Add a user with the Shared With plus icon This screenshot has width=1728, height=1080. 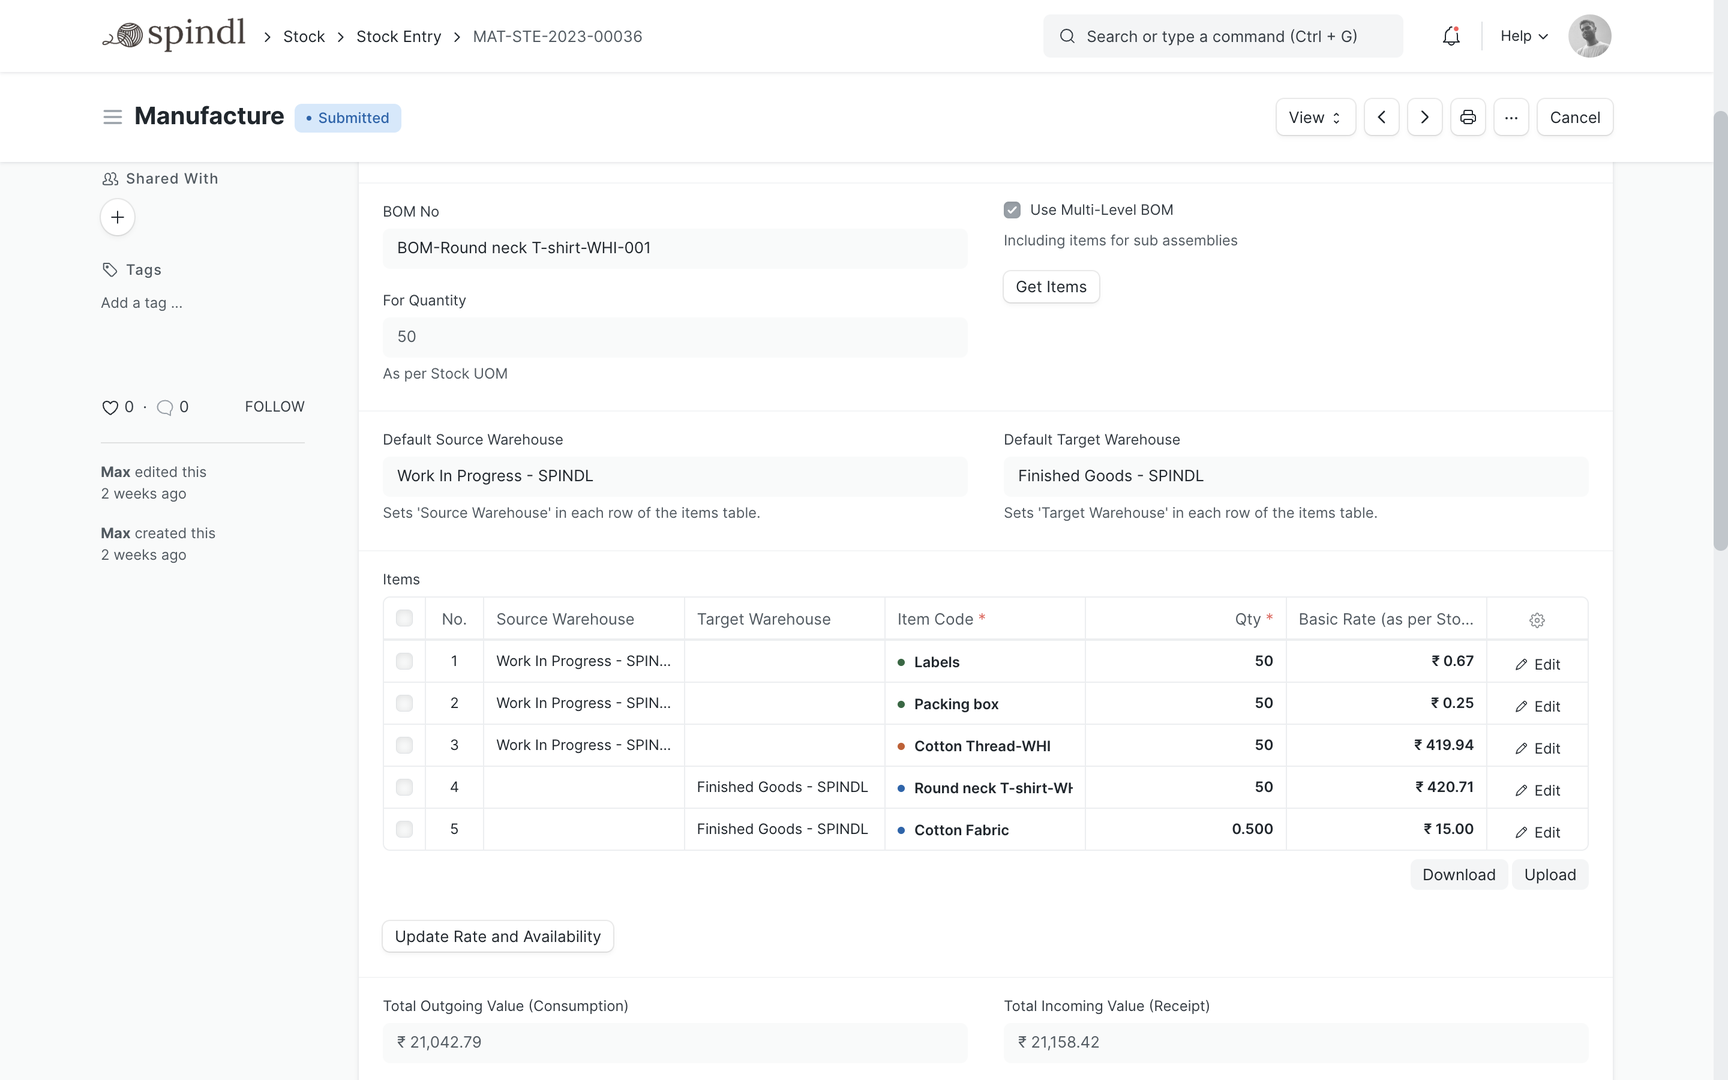tap(117, 217)
